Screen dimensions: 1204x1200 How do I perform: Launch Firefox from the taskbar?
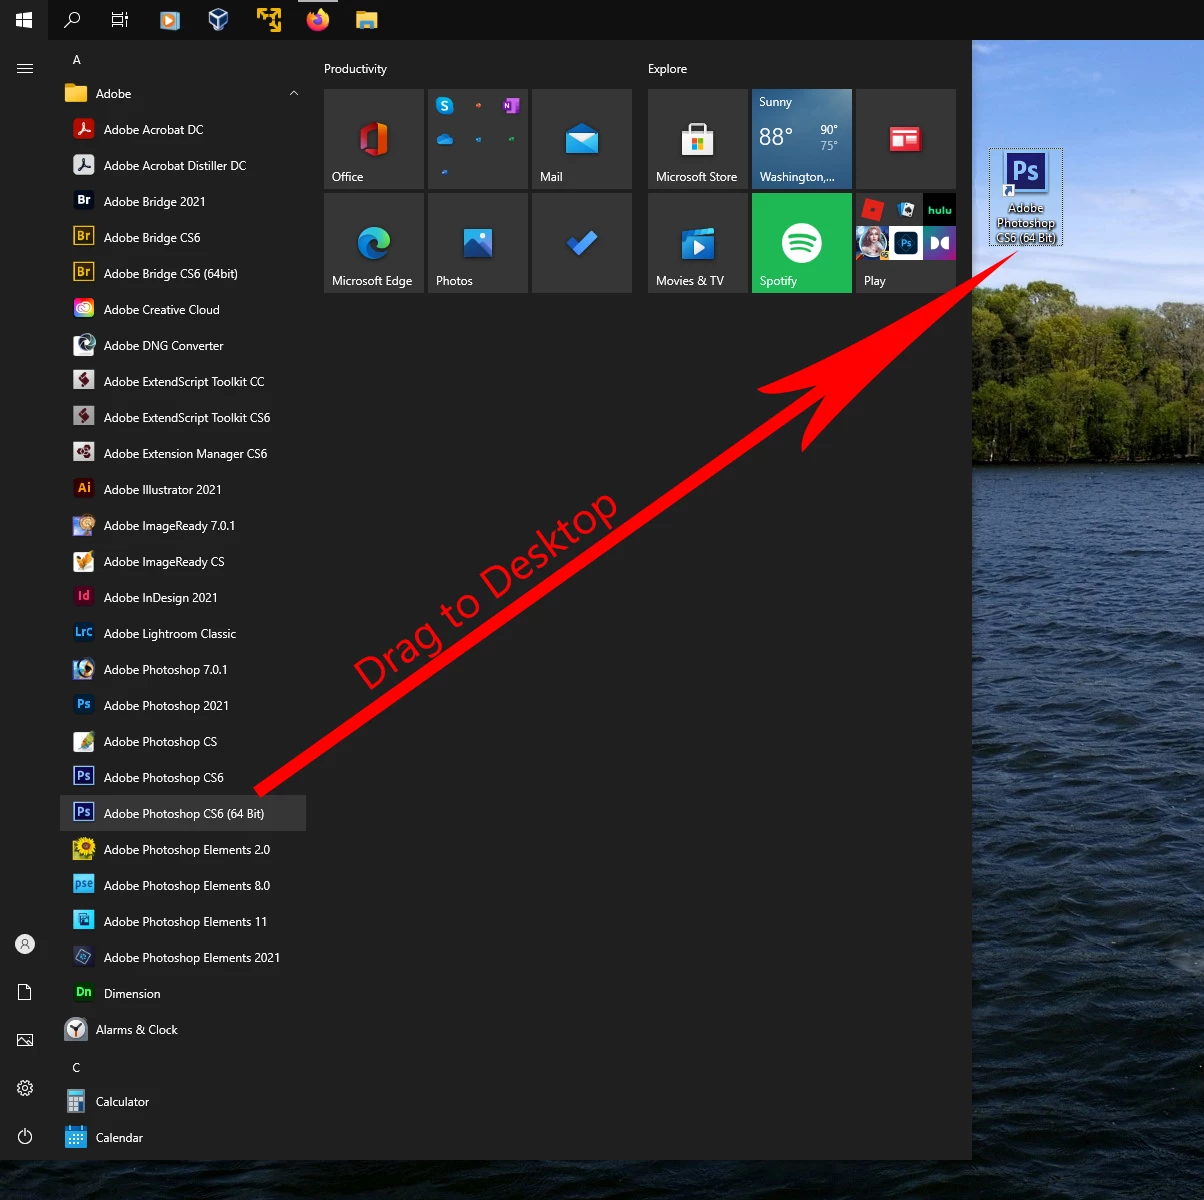(x=318, y=20)
